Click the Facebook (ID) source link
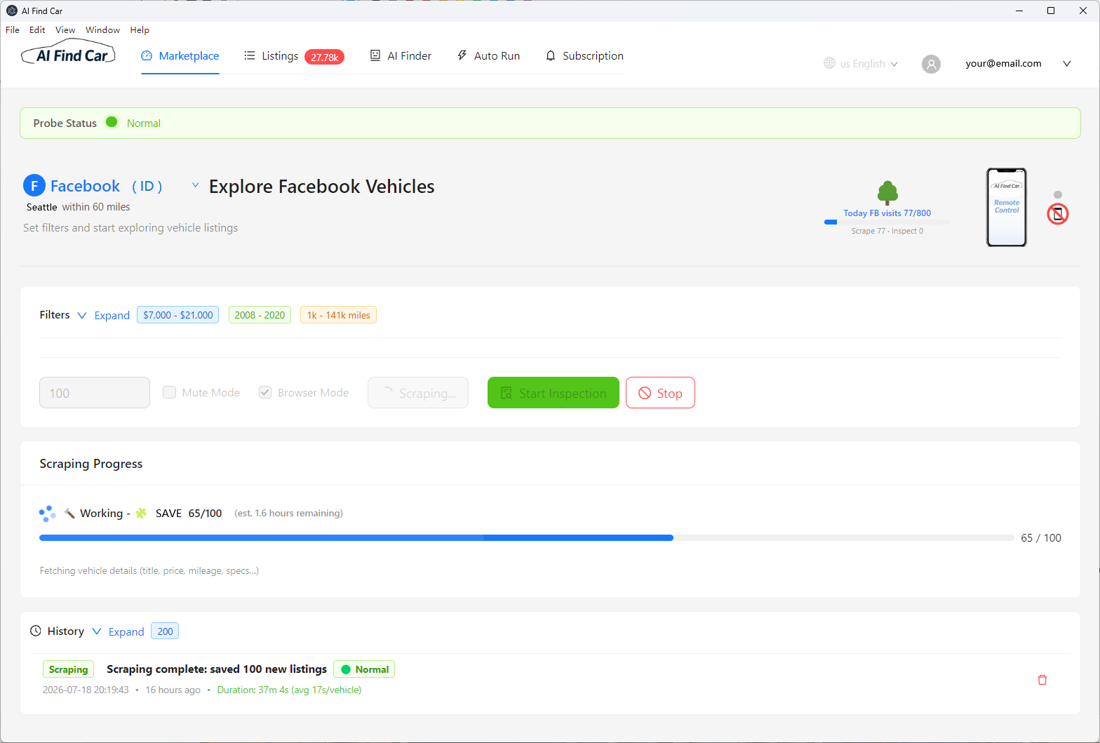 106,186
